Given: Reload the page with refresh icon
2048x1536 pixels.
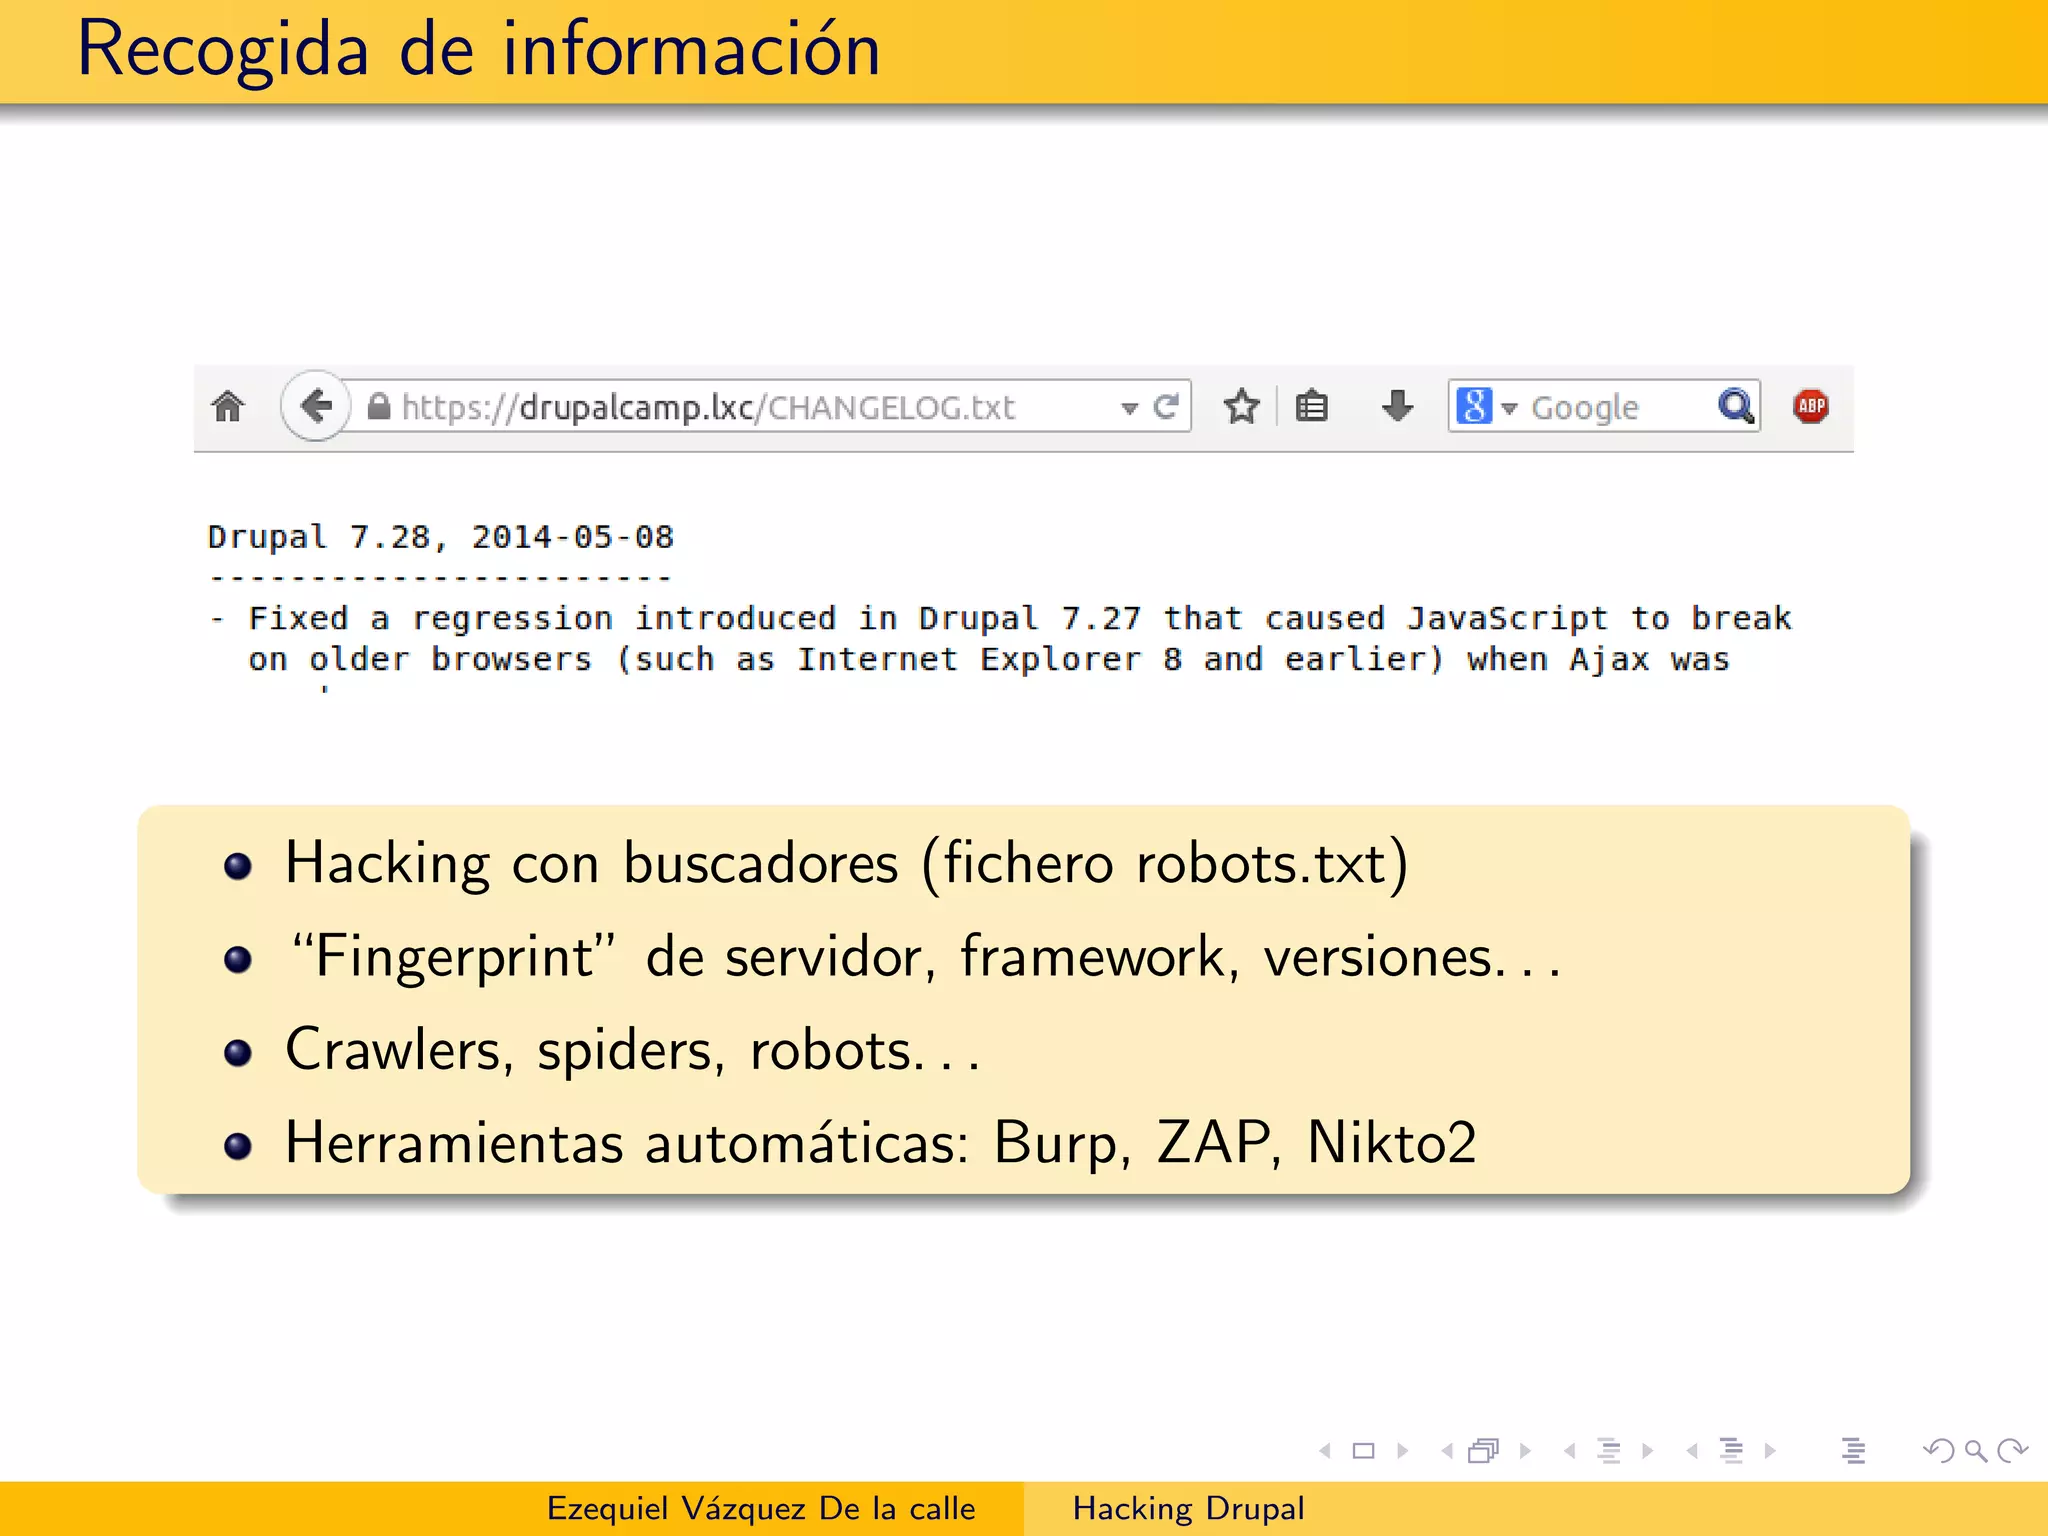Looking at the screenshot, I should 1166,406.
